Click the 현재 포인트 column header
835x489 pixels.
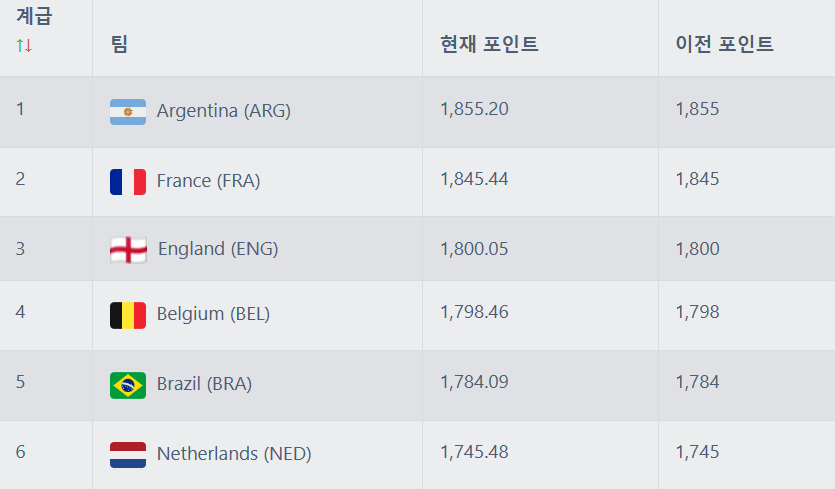489,45
